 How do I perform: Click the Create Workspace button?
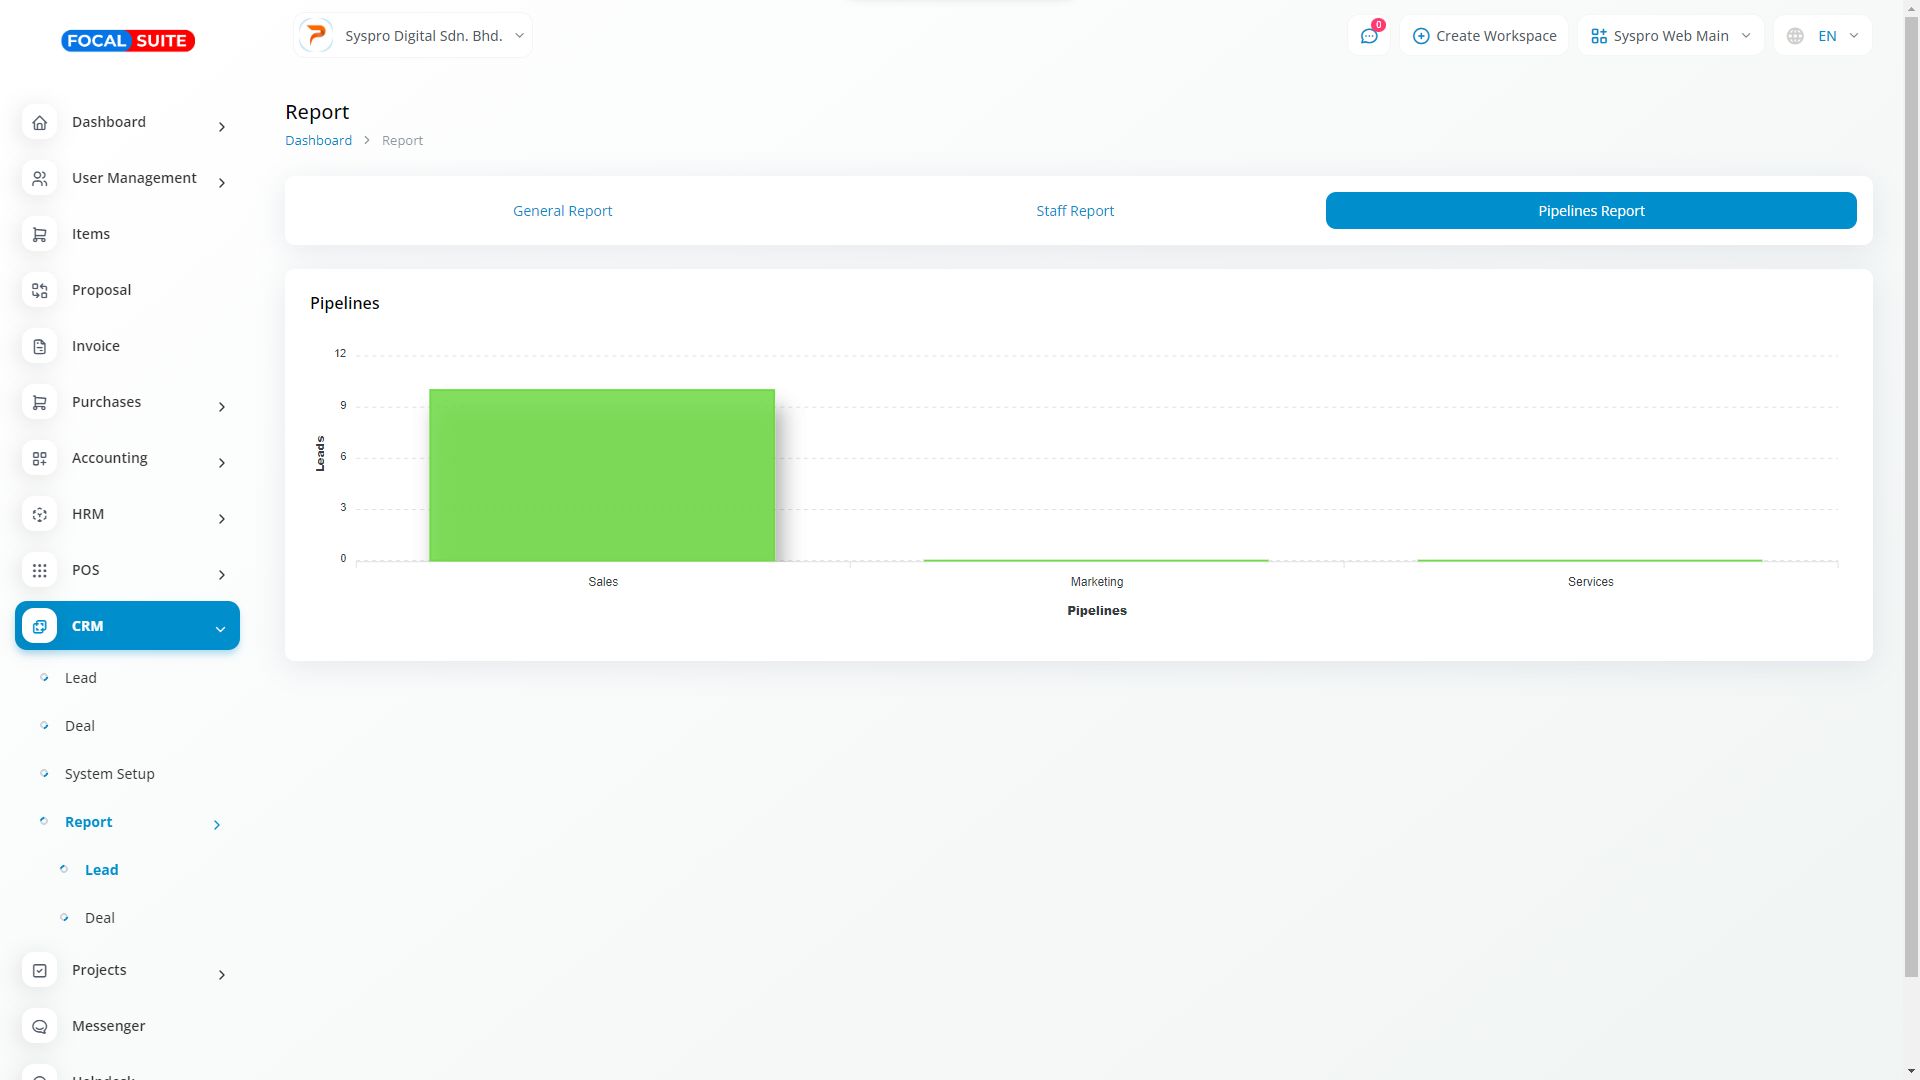[x=1484, y=36]
